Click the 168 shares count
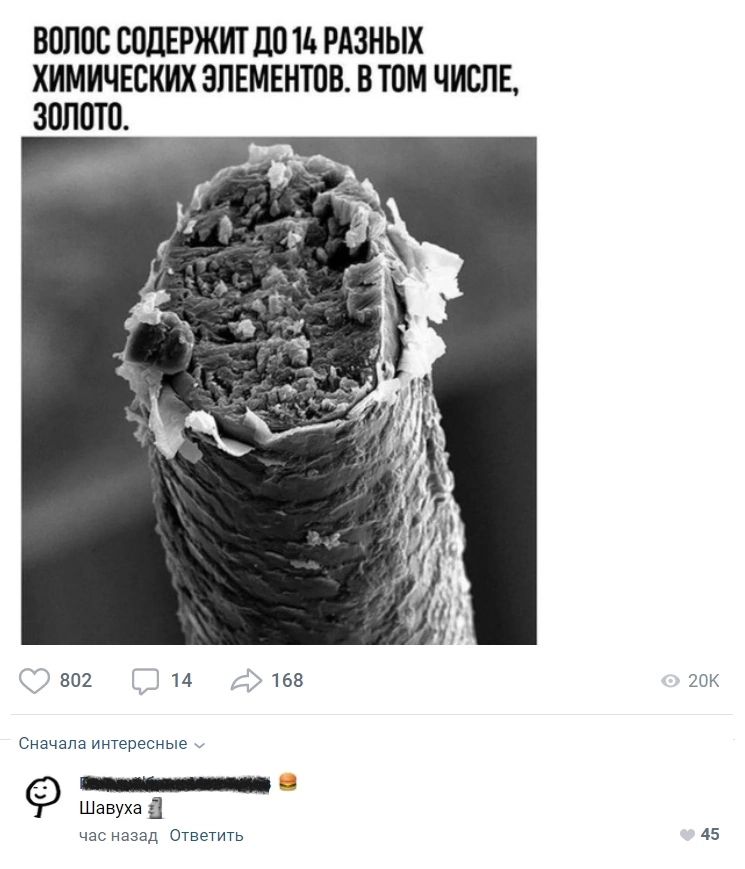 coord(287,681)
